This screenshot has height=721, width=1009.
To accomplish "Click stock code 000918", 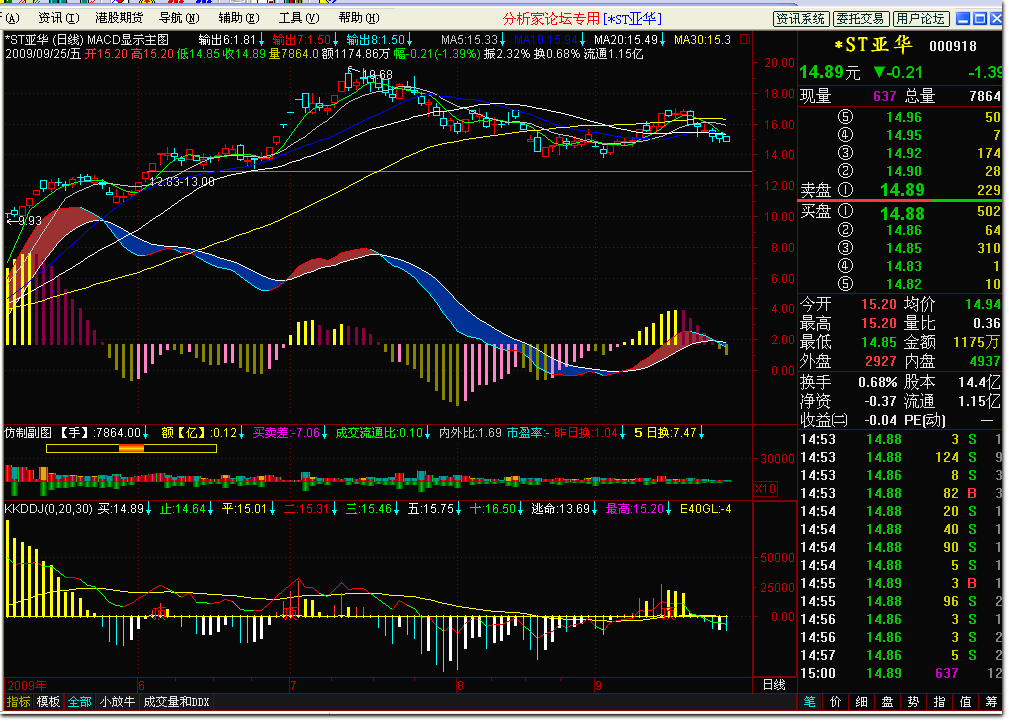I will coord(952,46).
